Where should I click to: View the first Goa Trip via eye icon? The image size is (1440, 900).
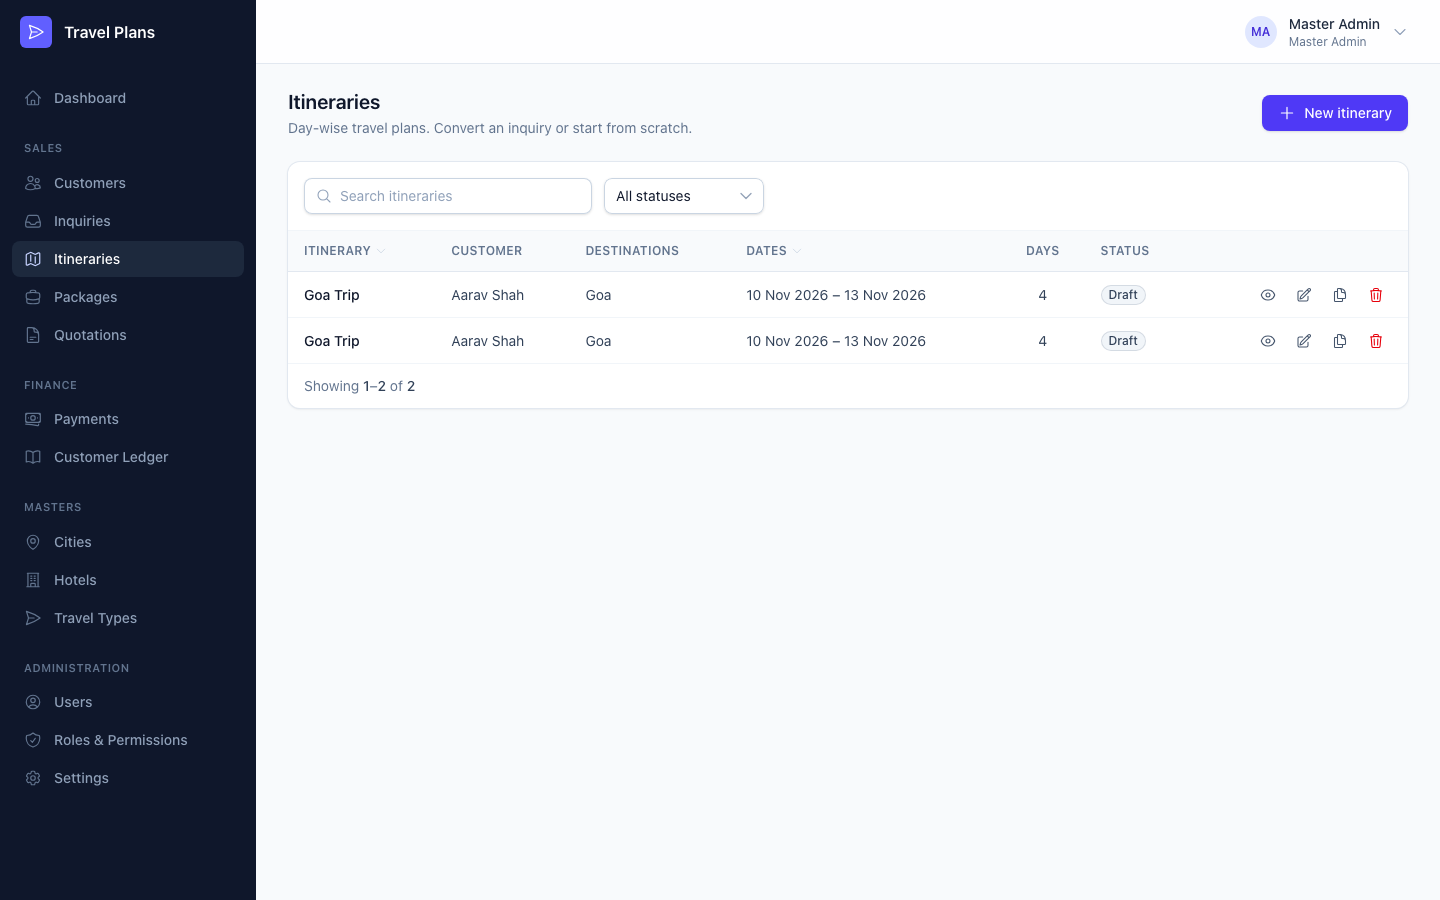pos(1268,295)
